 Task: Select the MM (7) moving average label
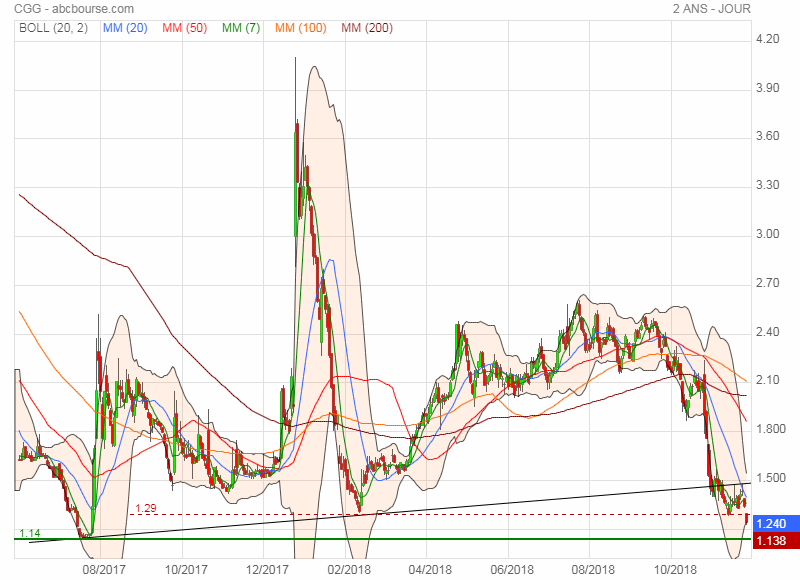tap(241, 28)
